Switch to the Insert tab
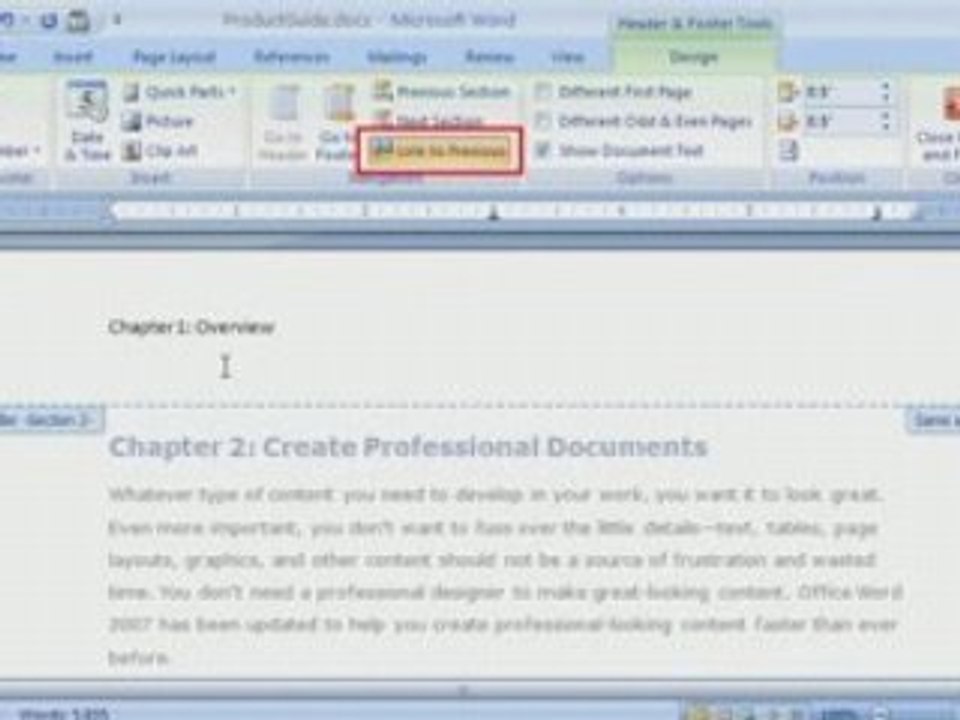Viewport: 960px width, 720px height. point(72,58)
